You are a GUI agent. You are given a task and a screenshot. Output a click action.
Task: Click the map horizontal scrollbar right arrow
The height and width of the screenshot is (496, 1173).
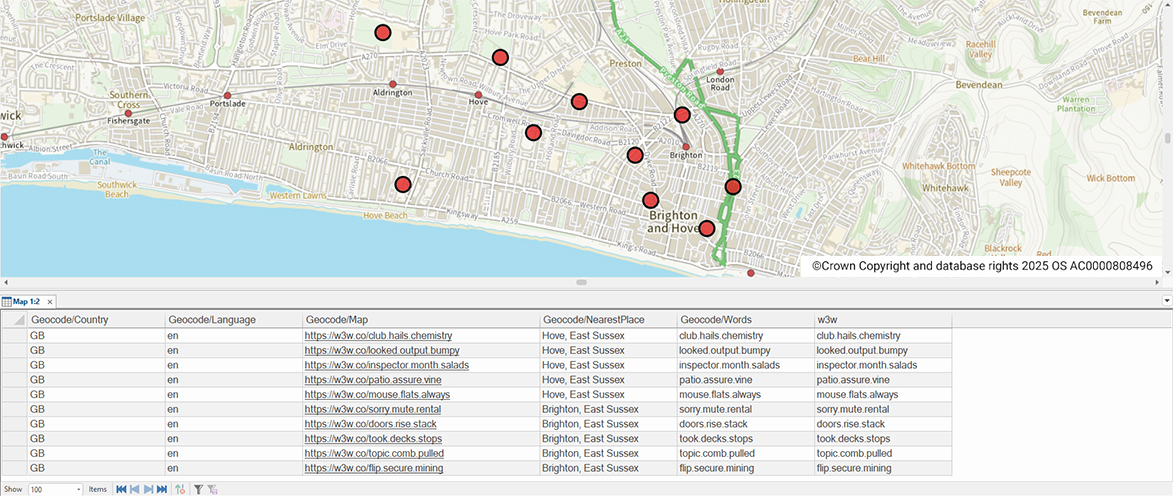[1159, 283]
